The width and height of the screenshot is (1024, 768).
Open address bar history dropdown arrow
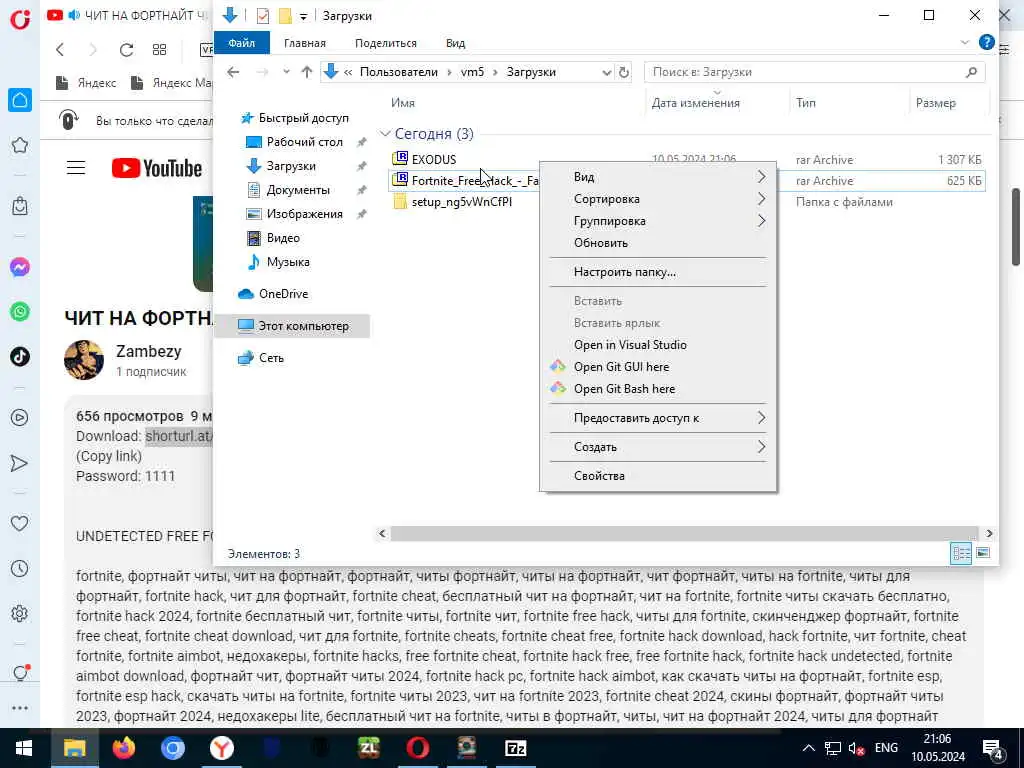[x=607, y=72]
